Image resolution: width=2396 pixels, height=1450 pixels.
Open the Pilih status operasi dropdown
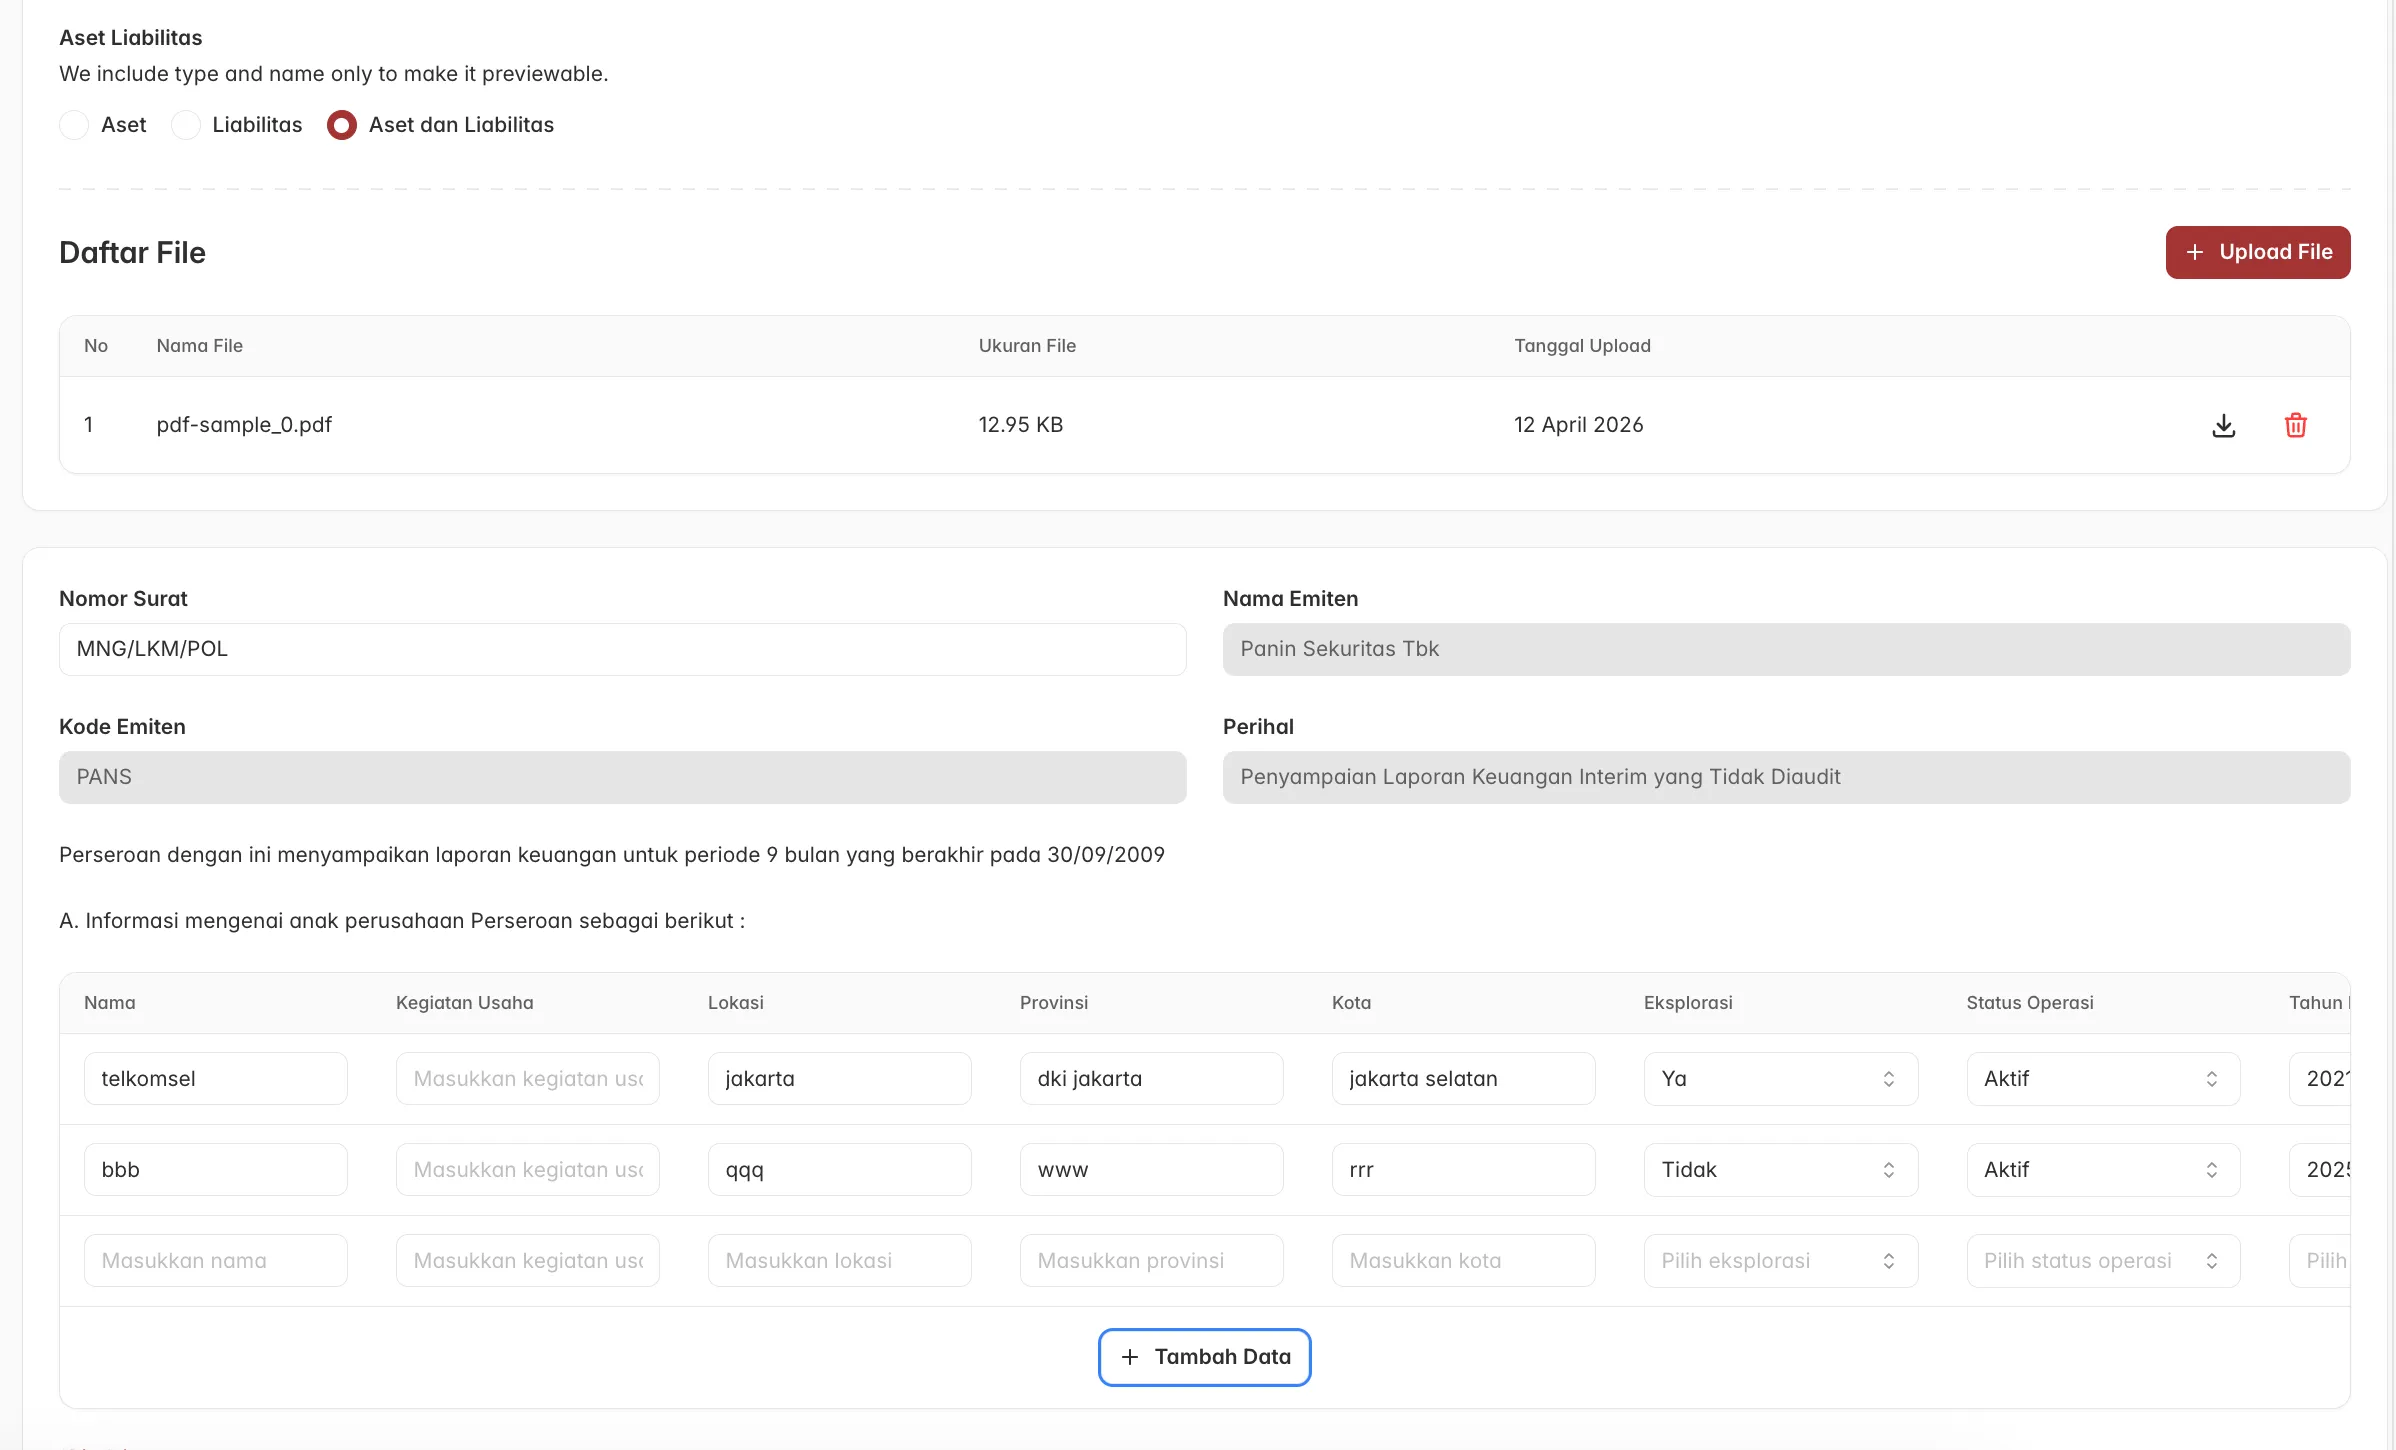[2103, 1261]
